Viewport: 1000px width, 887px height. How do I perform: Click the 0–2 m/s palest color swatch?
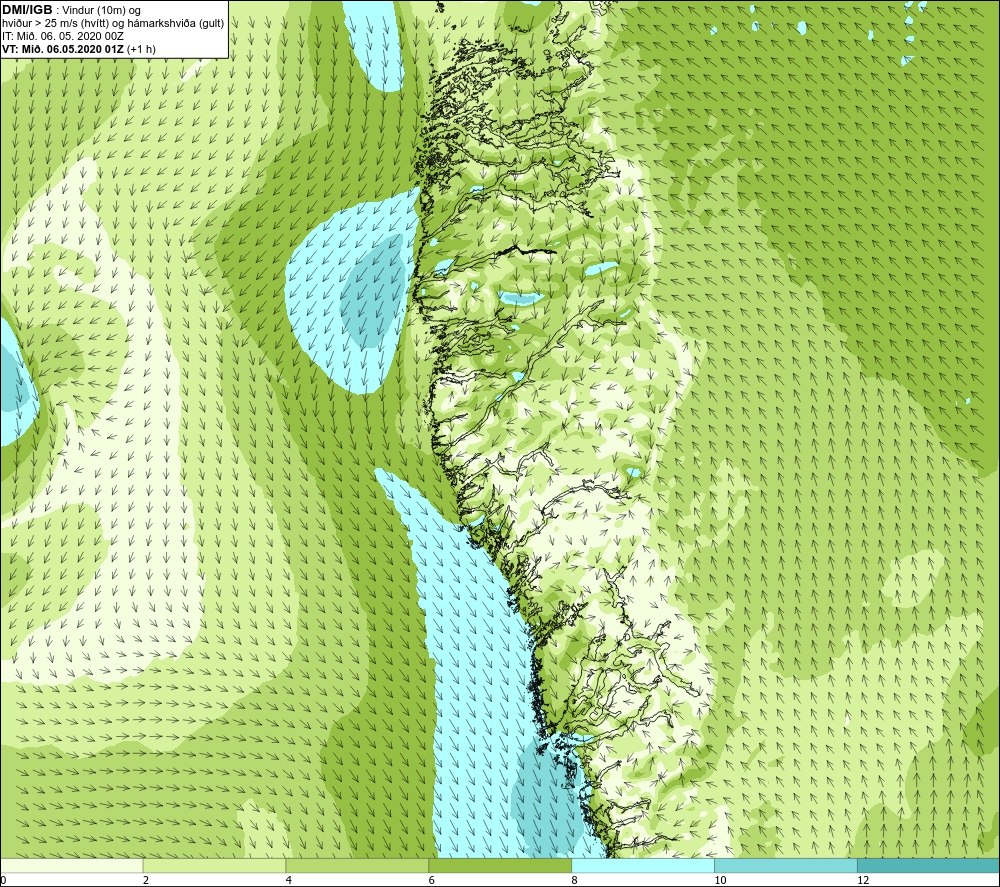pyautogui.click(x=71, y=866)
